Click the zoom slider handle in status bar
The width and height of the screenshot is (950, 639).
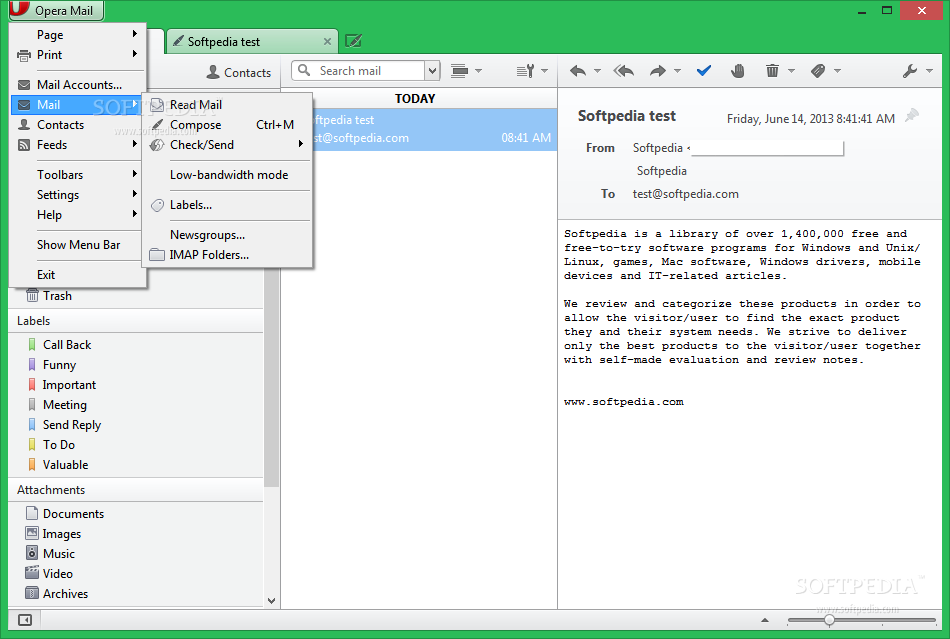829,620
